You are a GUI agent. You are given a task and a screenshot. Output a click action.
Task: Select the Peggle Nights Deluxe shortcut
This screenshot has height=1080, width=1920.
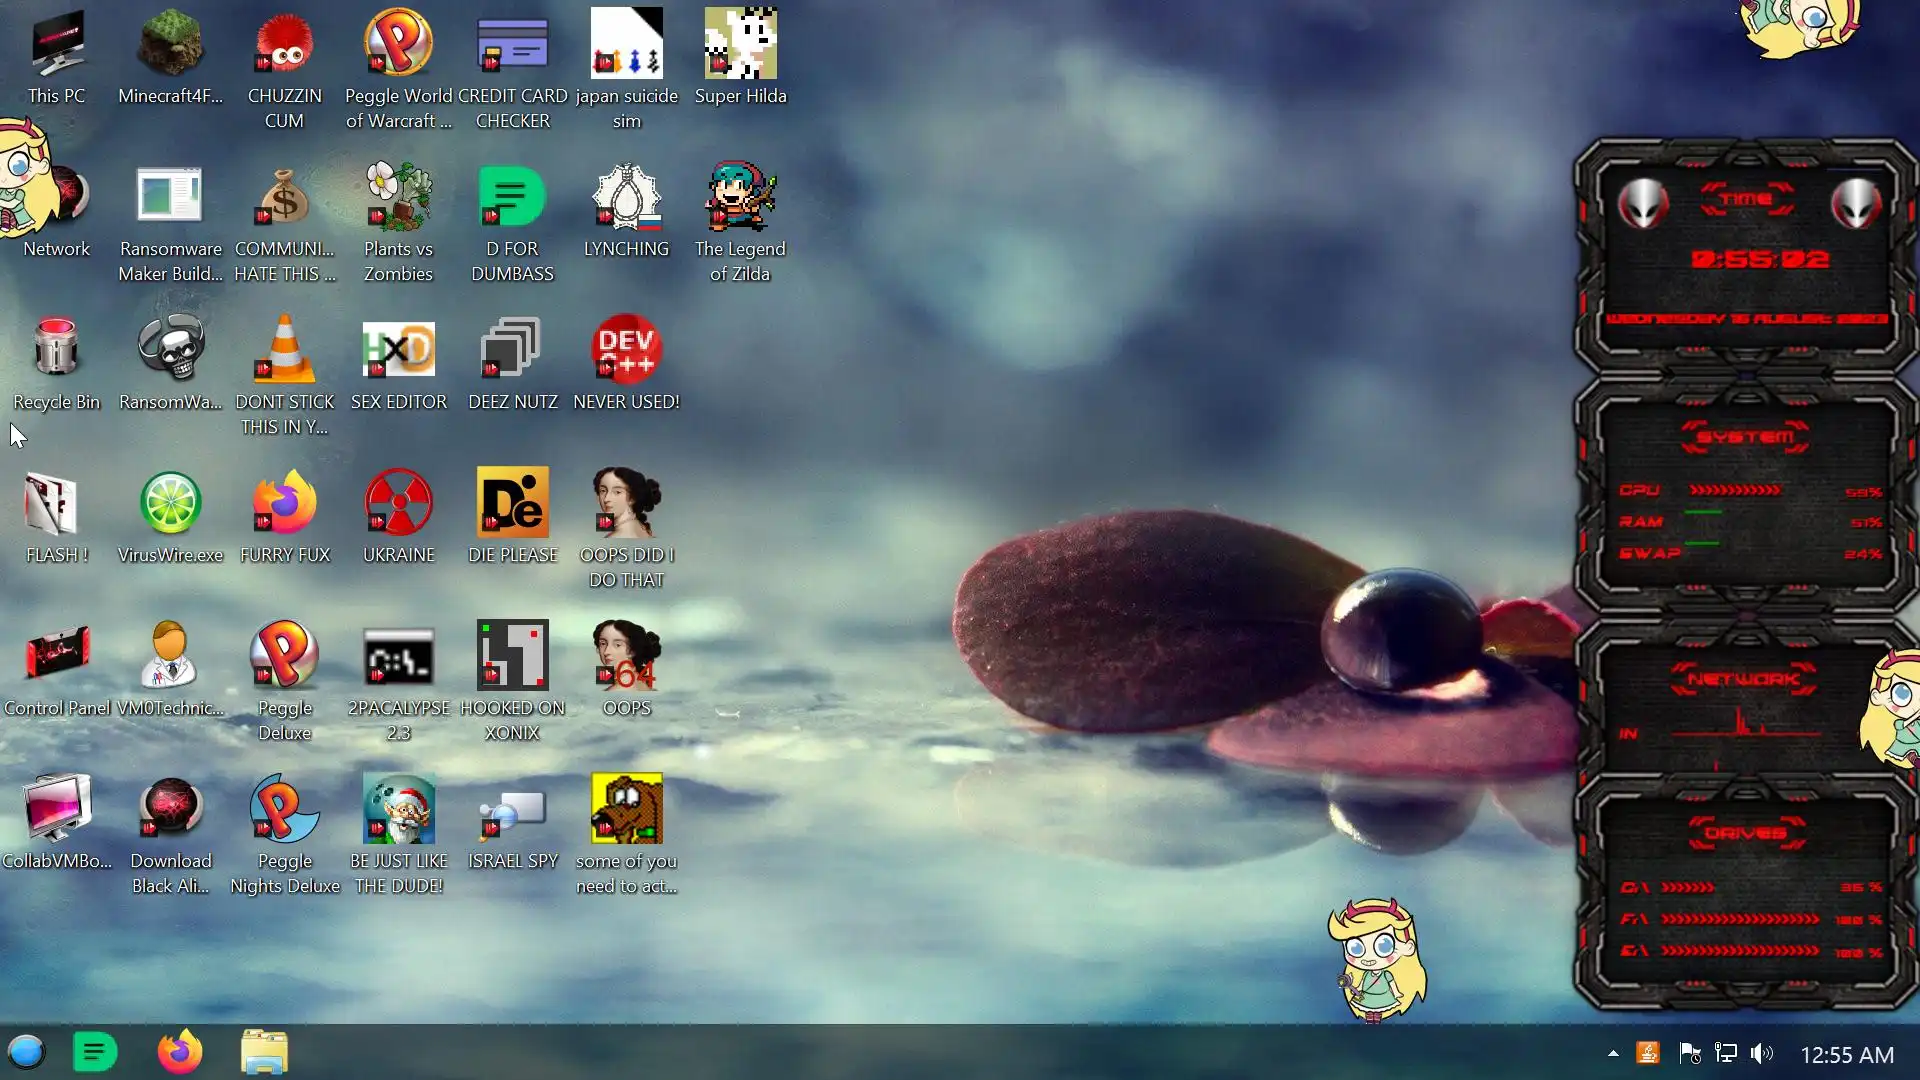point(284,809)
